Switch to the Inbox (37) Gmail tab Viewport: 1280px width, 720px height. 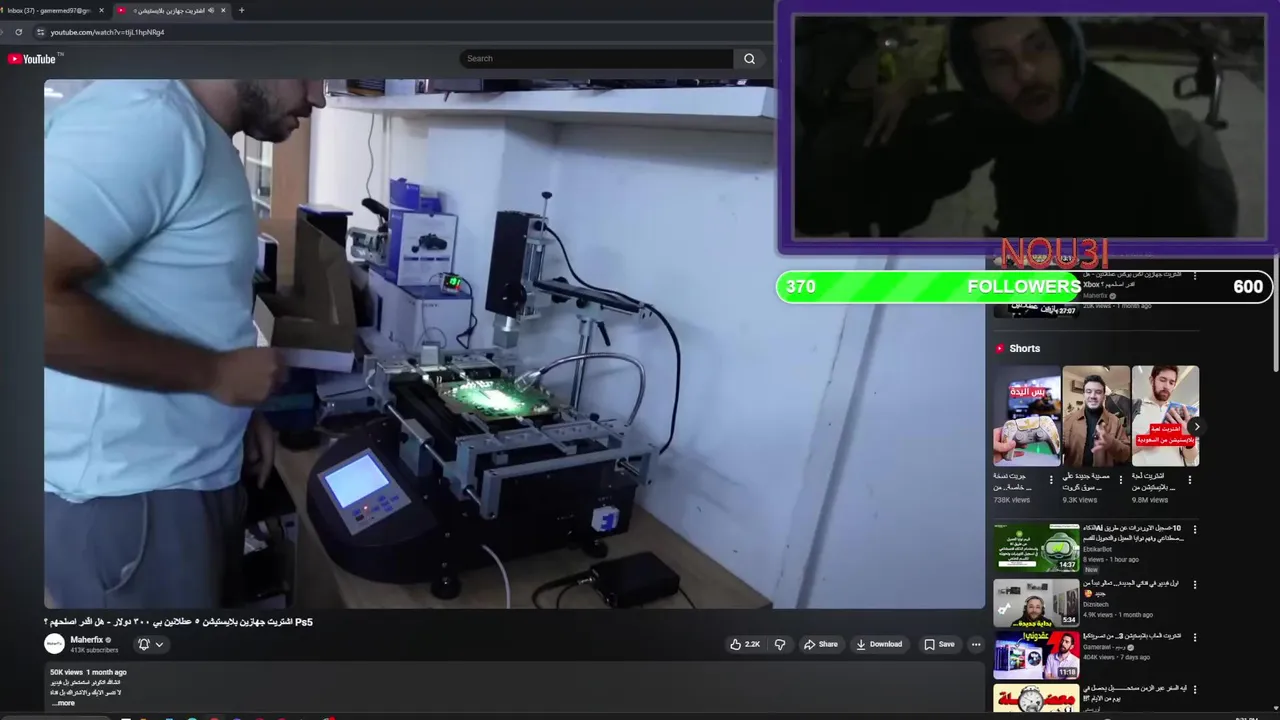click(x=50, y=10)
